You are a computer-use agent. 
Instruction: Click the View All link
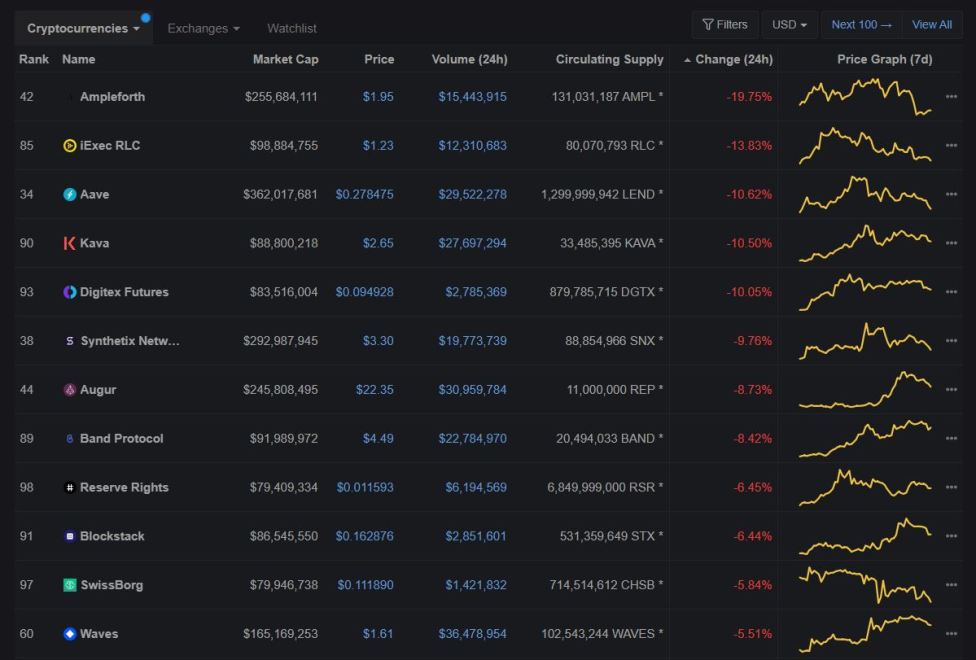click(x=932, y=25)
